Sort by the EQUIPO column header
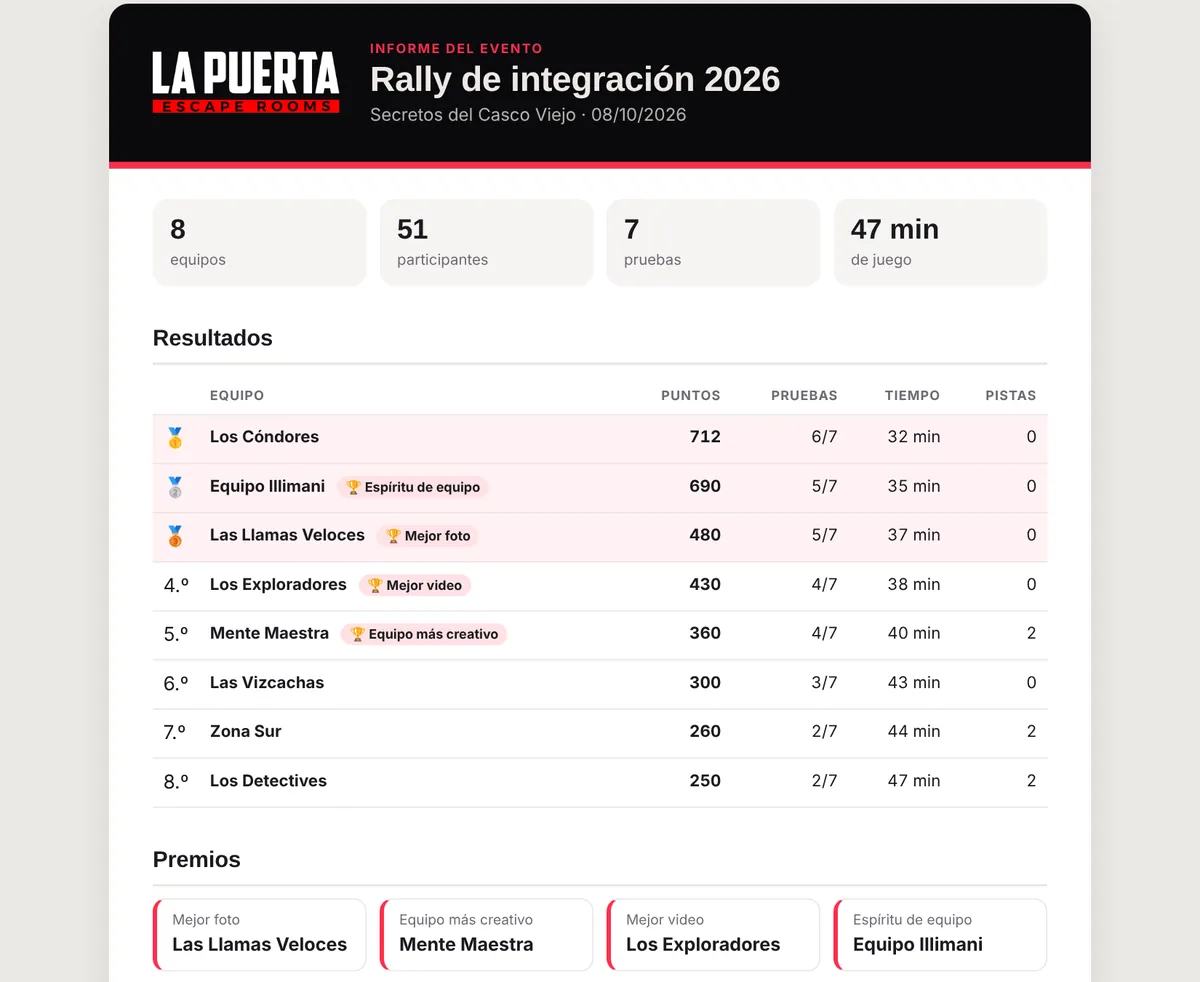 point(237,395)
